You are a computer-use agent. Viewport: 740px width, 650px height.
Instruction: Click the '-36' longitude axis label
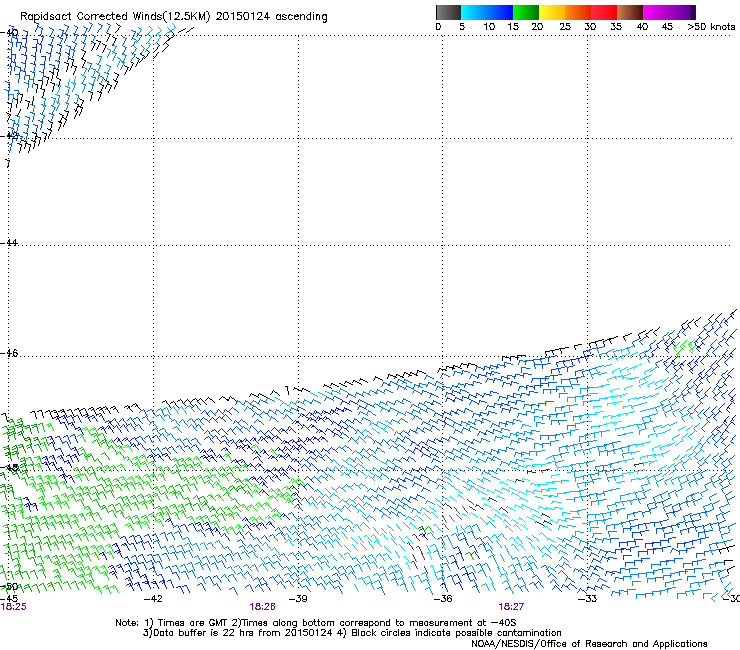point(443,599)
